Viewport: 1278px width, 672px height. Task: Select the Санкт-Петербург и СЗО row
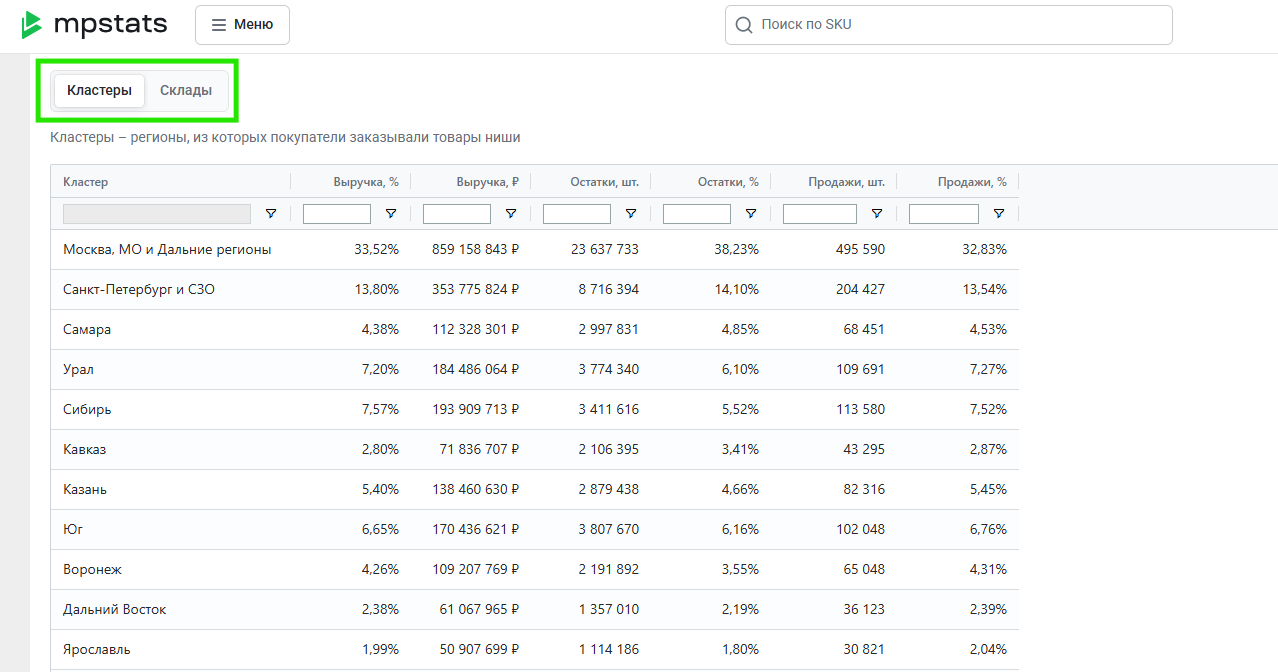point(139,290)
